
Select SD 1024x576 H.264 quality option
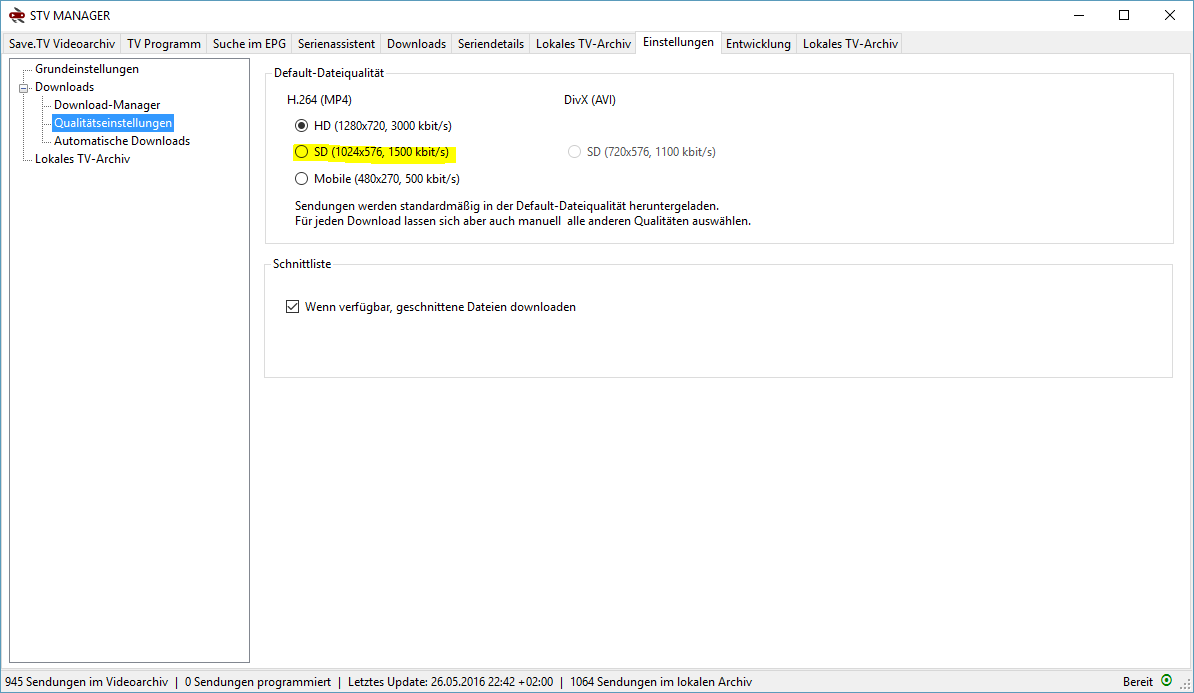[x=301, y=153]
